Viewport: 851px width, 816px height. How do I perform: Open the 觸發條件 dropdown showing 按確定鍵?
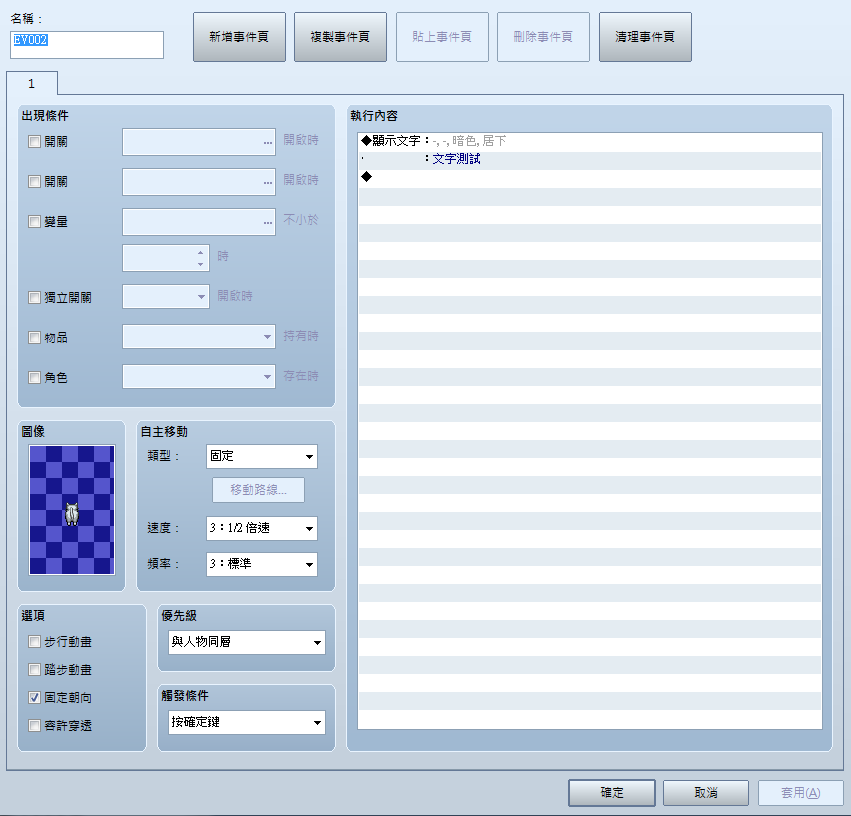point(247,723)
